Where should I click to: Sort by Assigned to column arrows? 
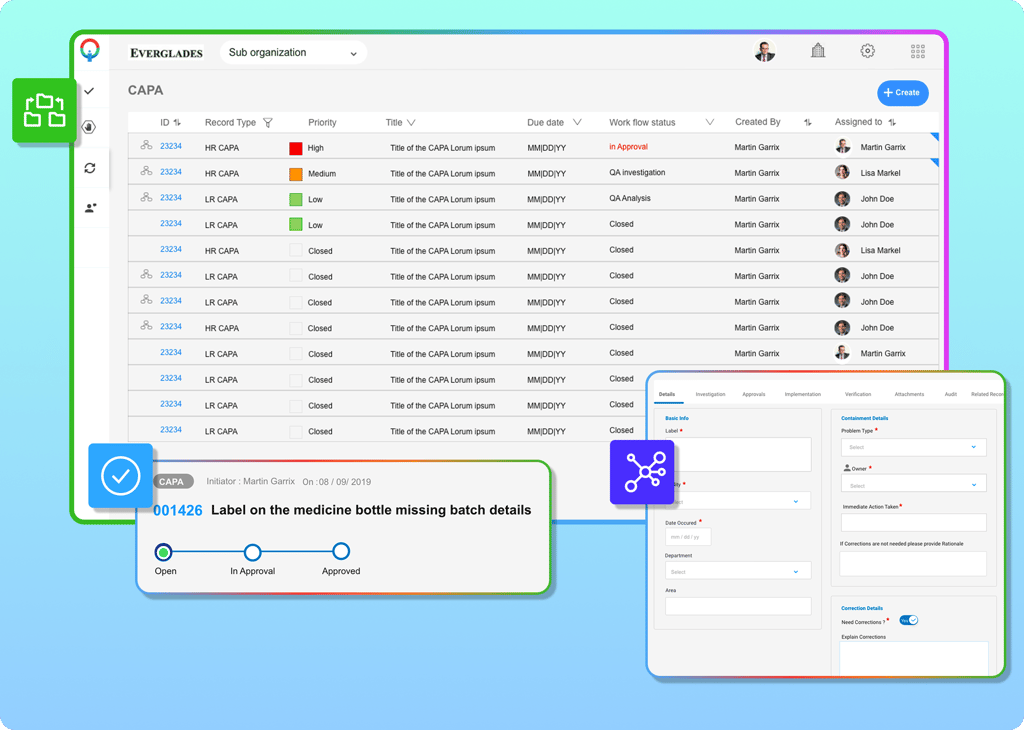[893, 122]
